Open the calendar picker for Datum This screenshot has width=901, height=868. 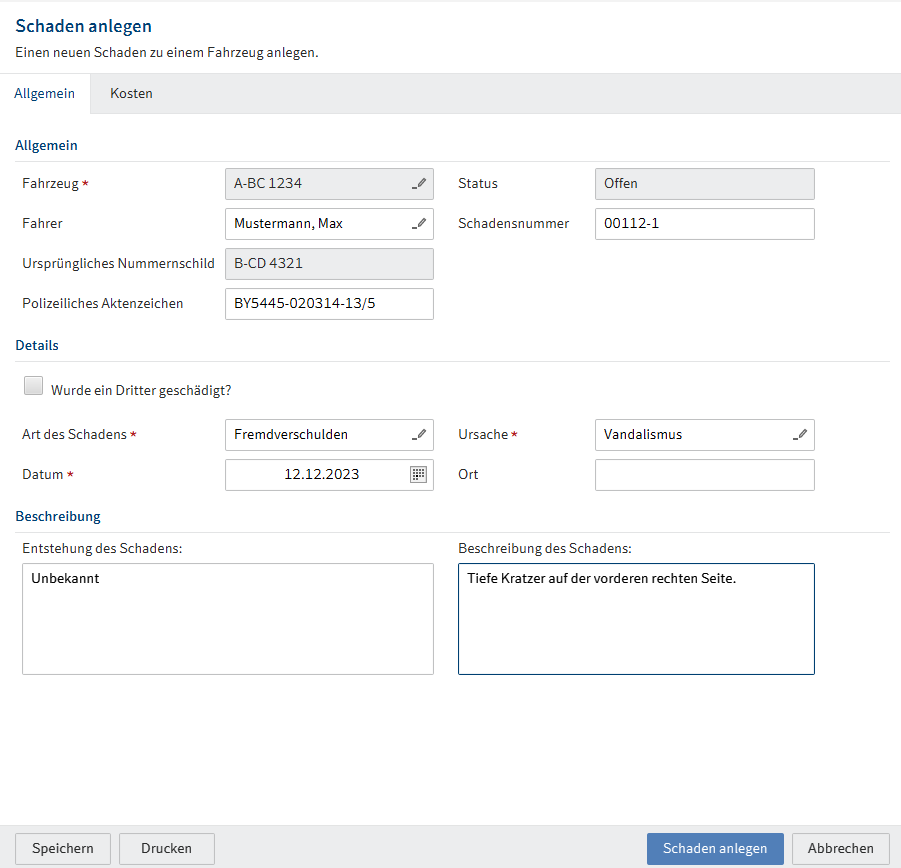click(419, 475)
